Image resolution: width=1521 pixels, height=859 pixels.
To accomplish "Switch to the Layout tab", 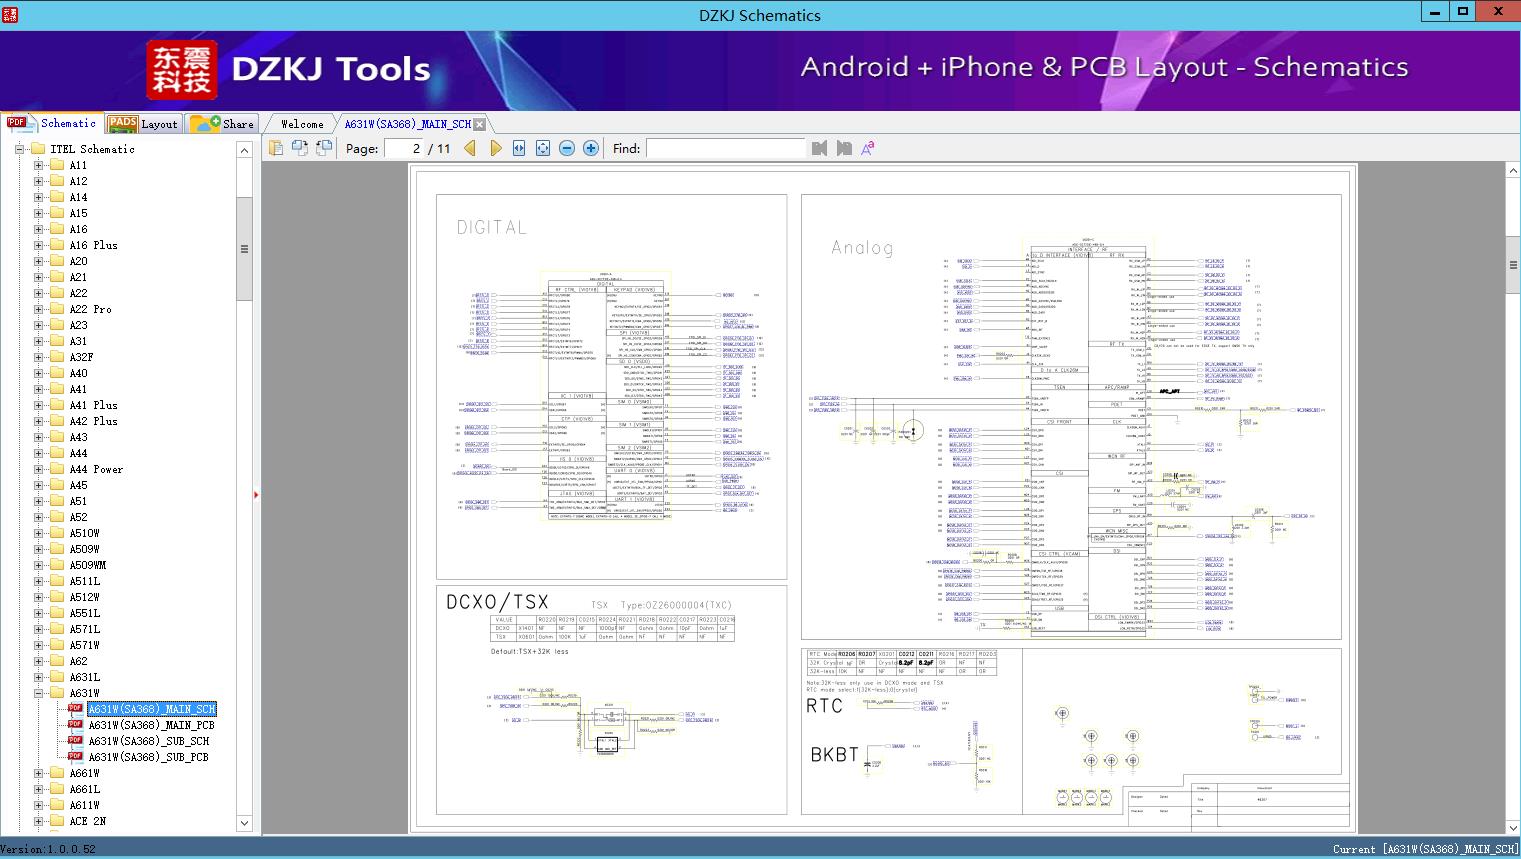I will pyautogui.click(x=143, y=124).
